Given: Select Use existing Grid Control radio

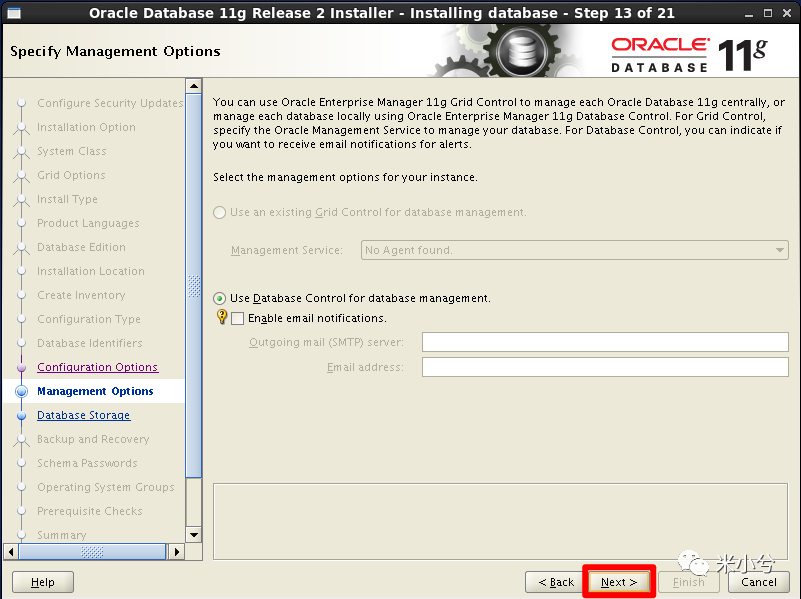Looking at the screenshot, I should [220, 212].
